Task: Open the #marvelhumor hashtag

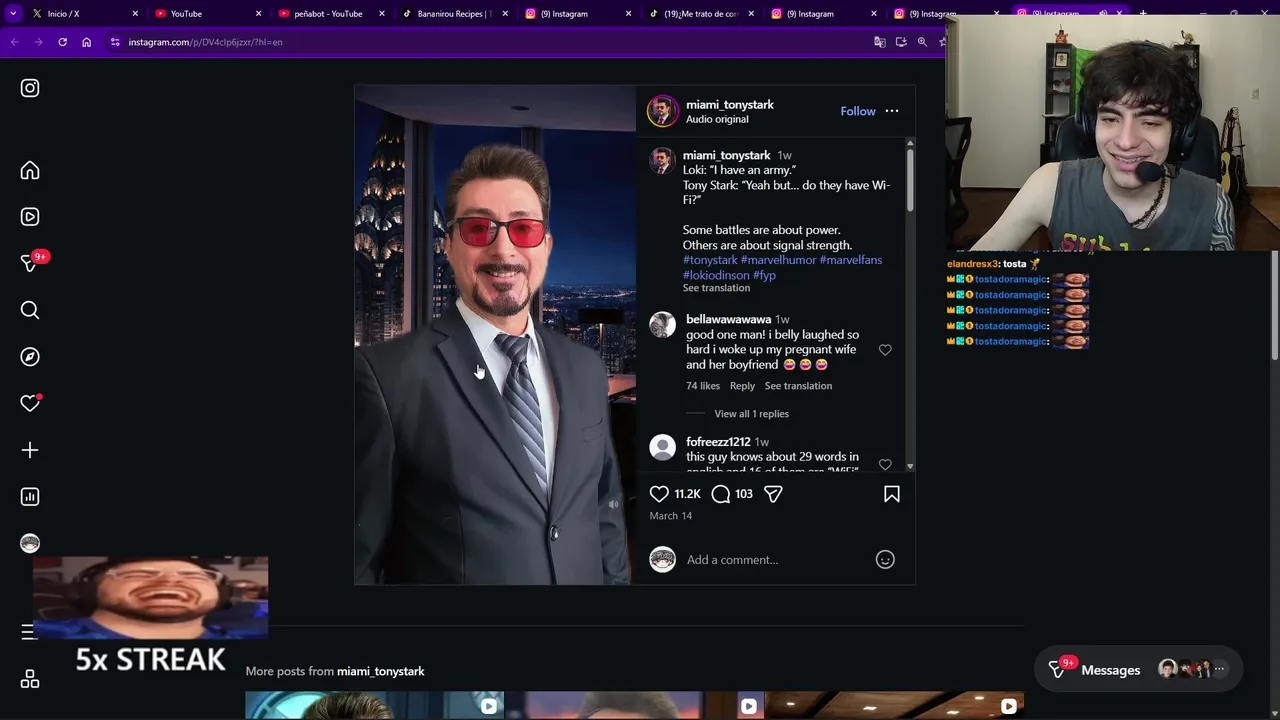Action: pyautogui.click(x=779, y=260)
